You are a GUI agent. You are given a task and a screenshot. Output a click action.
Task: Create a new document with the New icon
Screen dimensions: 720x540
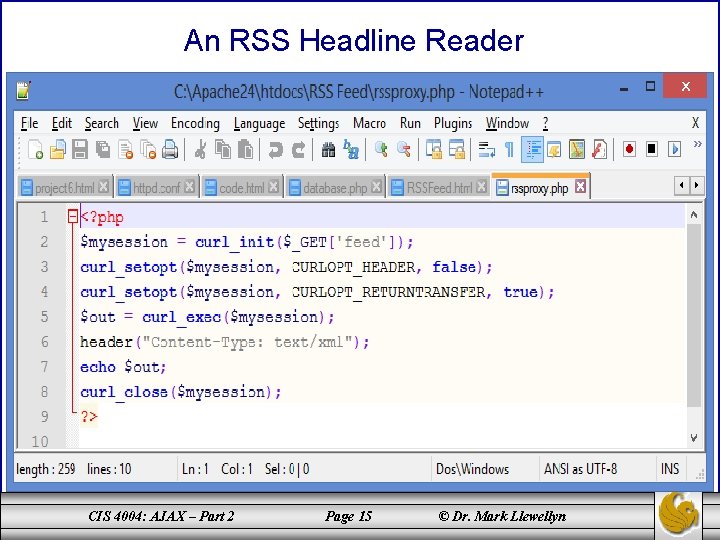35,150
